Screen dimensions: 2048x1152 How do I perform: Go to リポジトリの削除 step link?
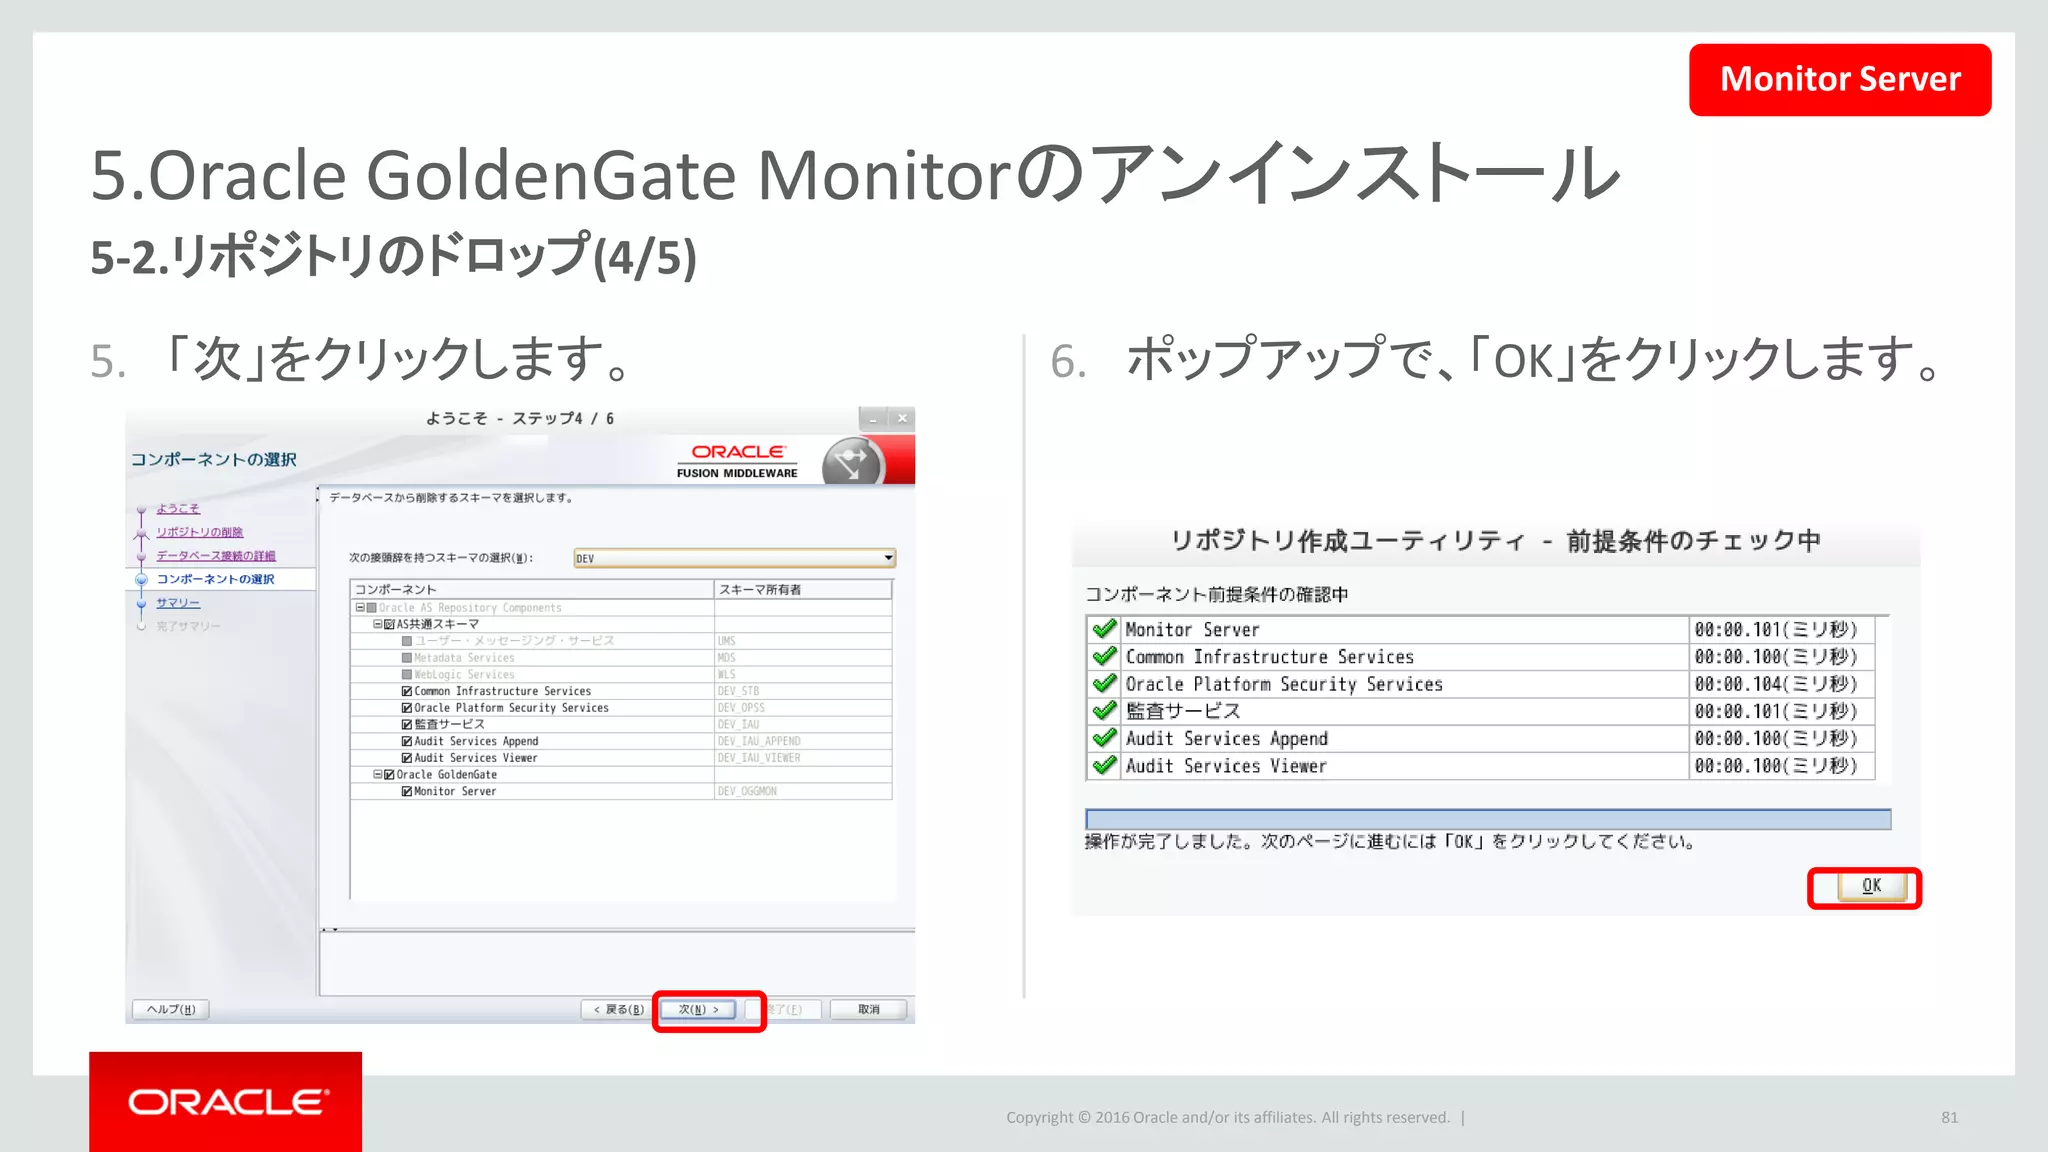tap(200, 532)
